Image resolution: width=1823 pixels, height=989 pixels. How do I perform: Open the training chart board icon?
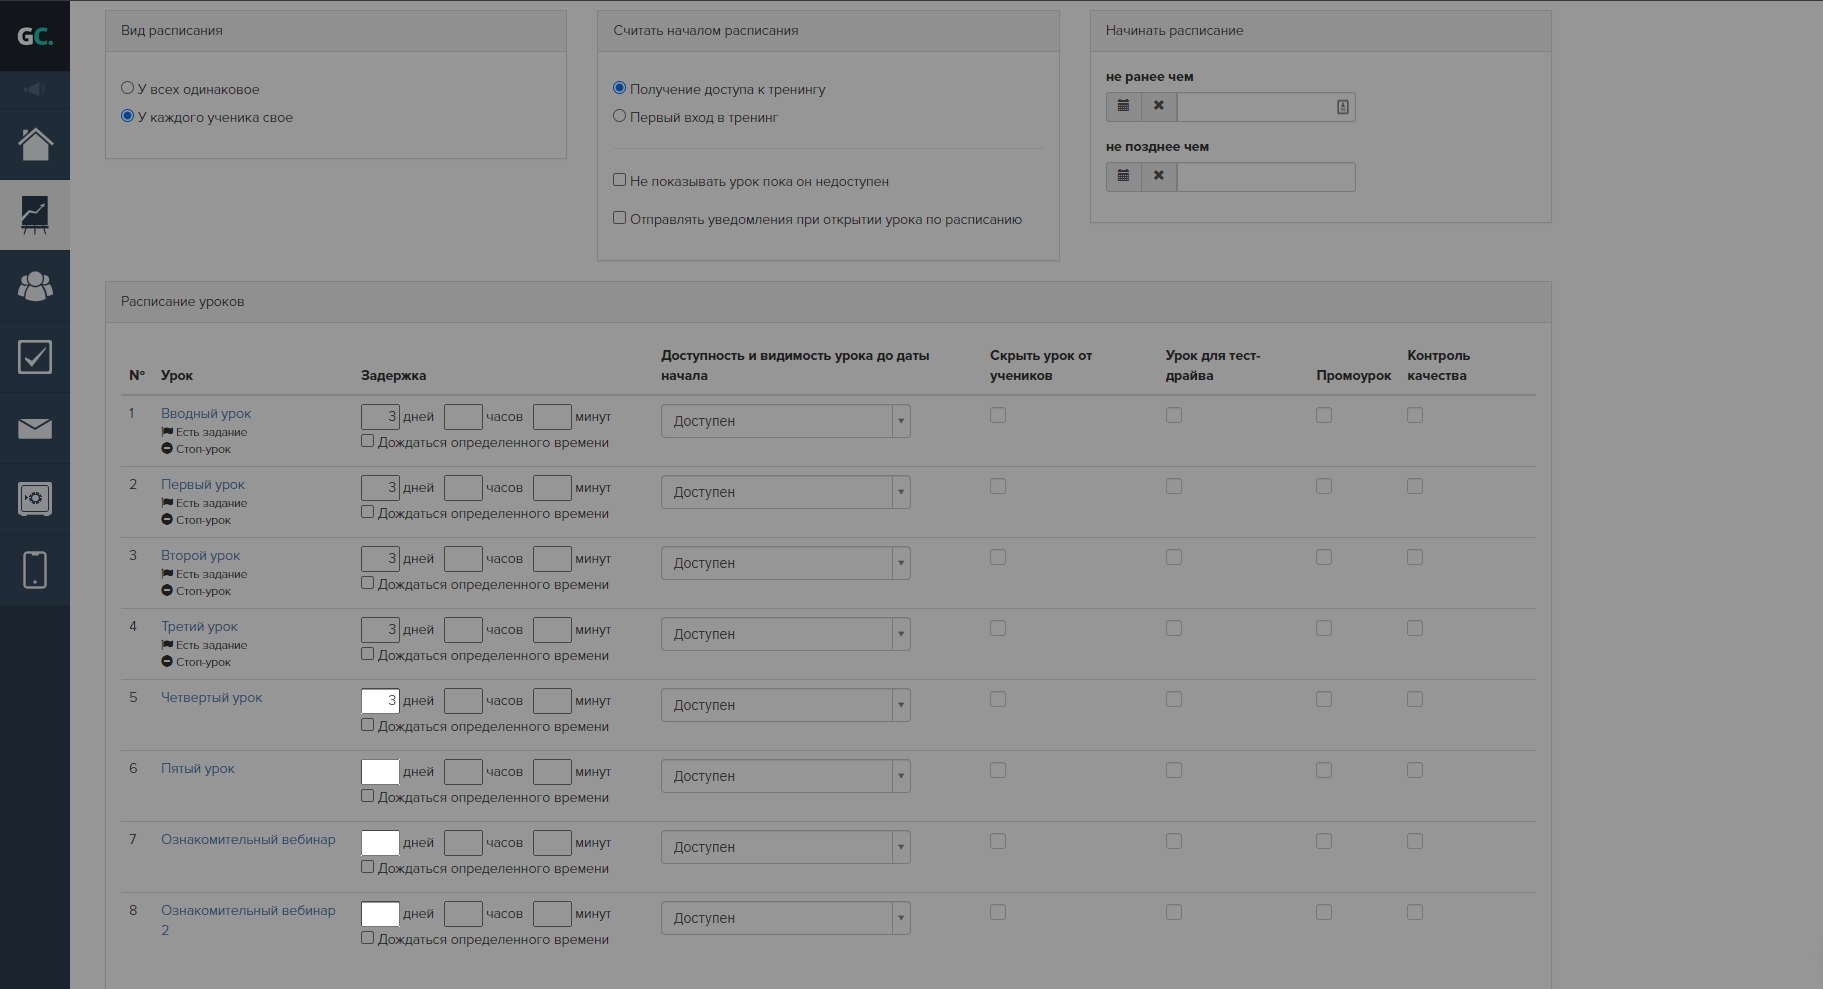pos(35,215)
